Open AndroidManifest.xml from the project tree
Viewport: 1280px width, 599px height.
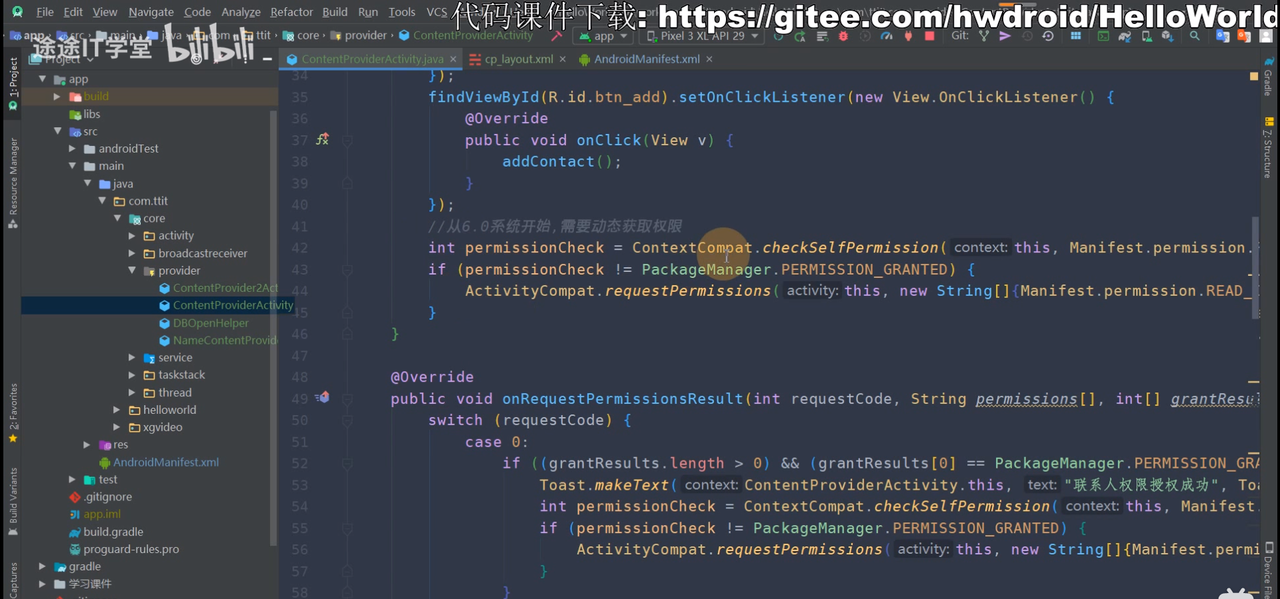[x=165, y=462]
